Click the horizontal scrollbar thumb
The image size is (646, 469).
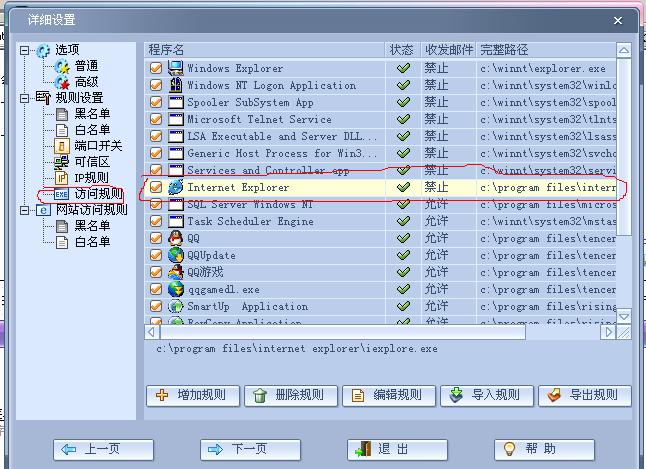(343, 332)
